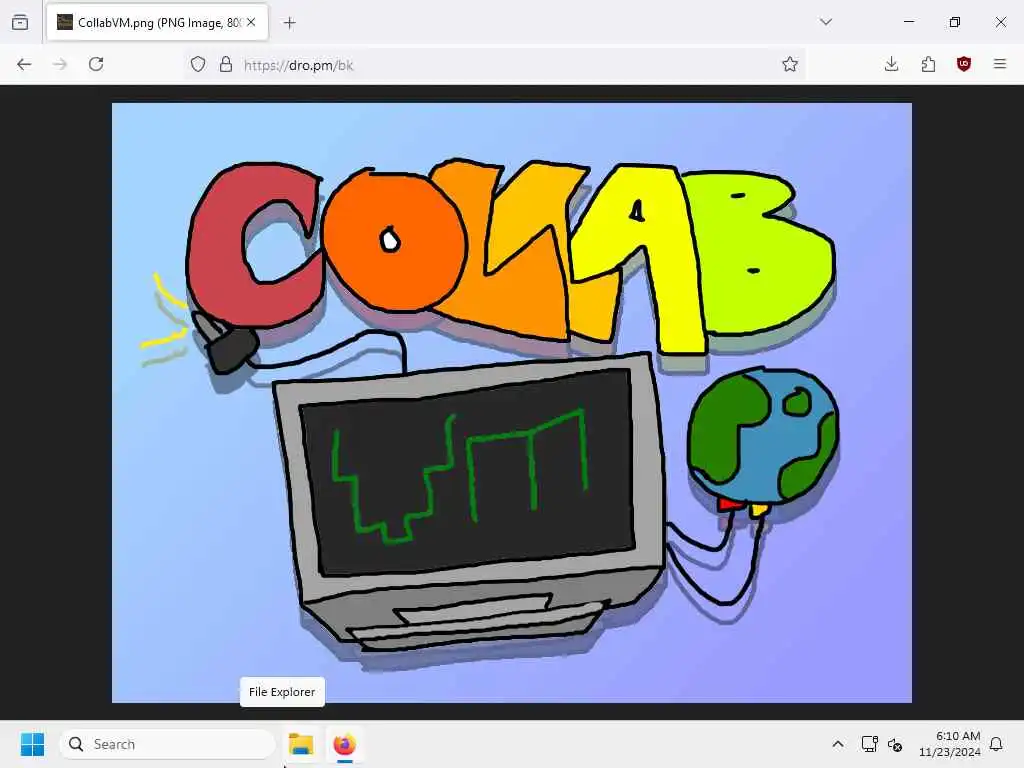Open the Extensions menu

pyautogui.click(x=928, y=64)
